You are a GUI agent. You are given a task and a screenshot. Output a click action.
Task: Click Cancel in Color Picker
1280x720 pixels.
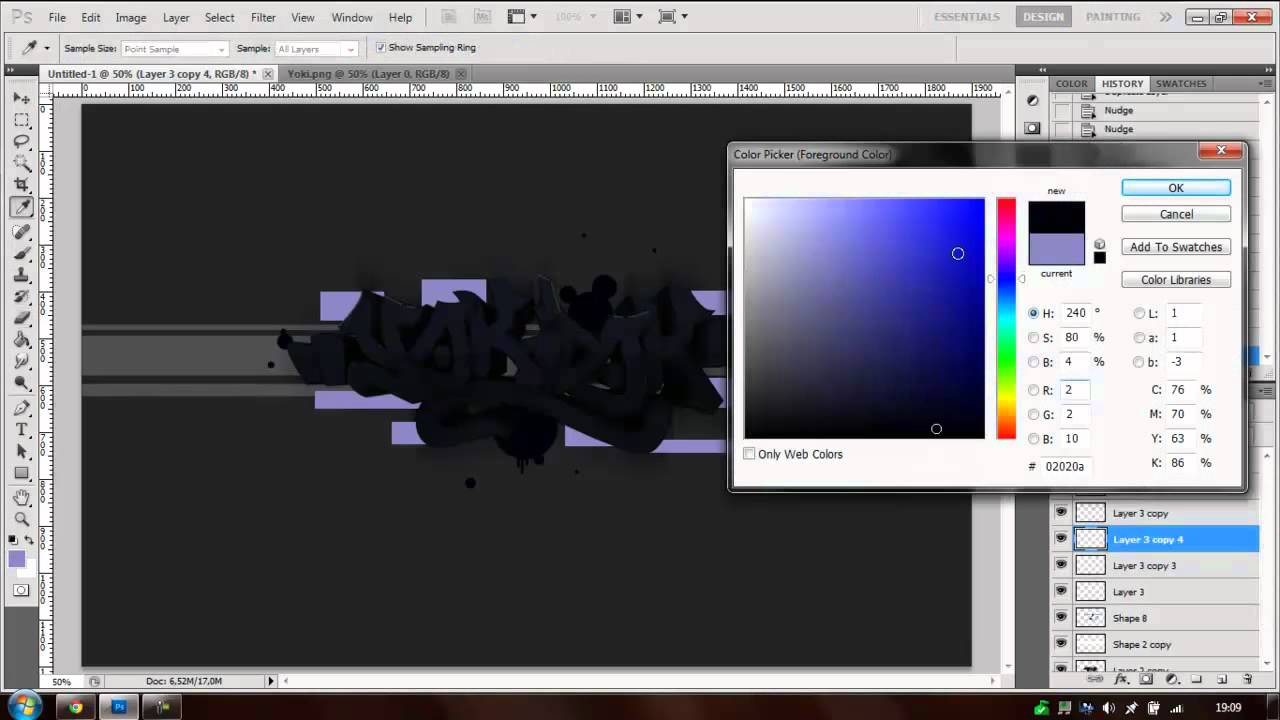tap(1176, 214)
